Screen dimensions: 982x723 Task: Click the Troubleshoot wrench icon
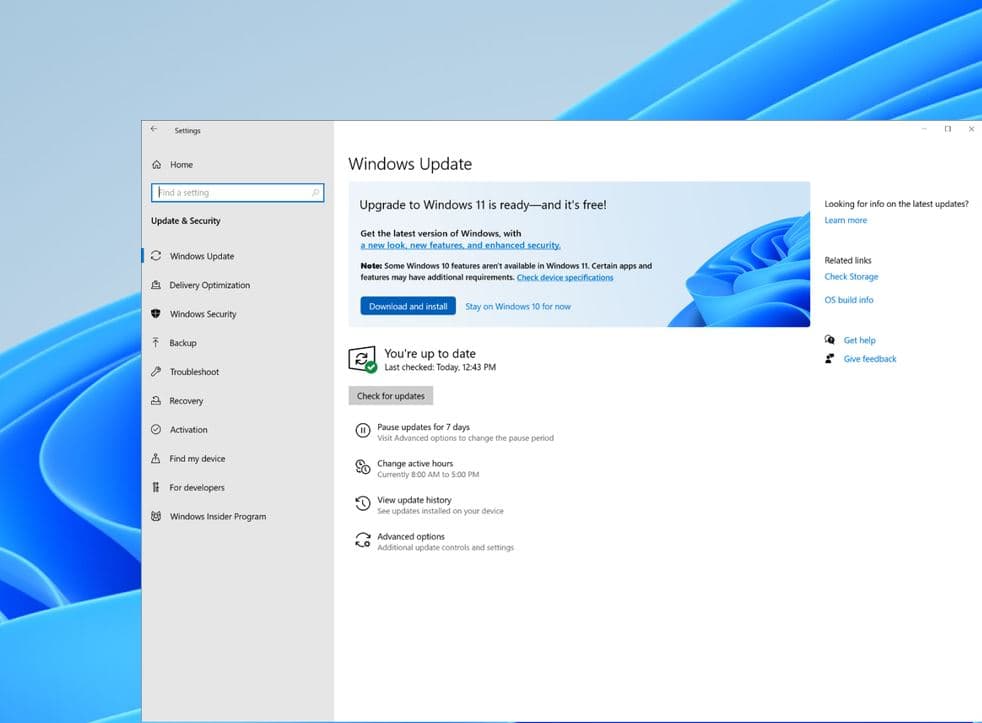[157, 371]
